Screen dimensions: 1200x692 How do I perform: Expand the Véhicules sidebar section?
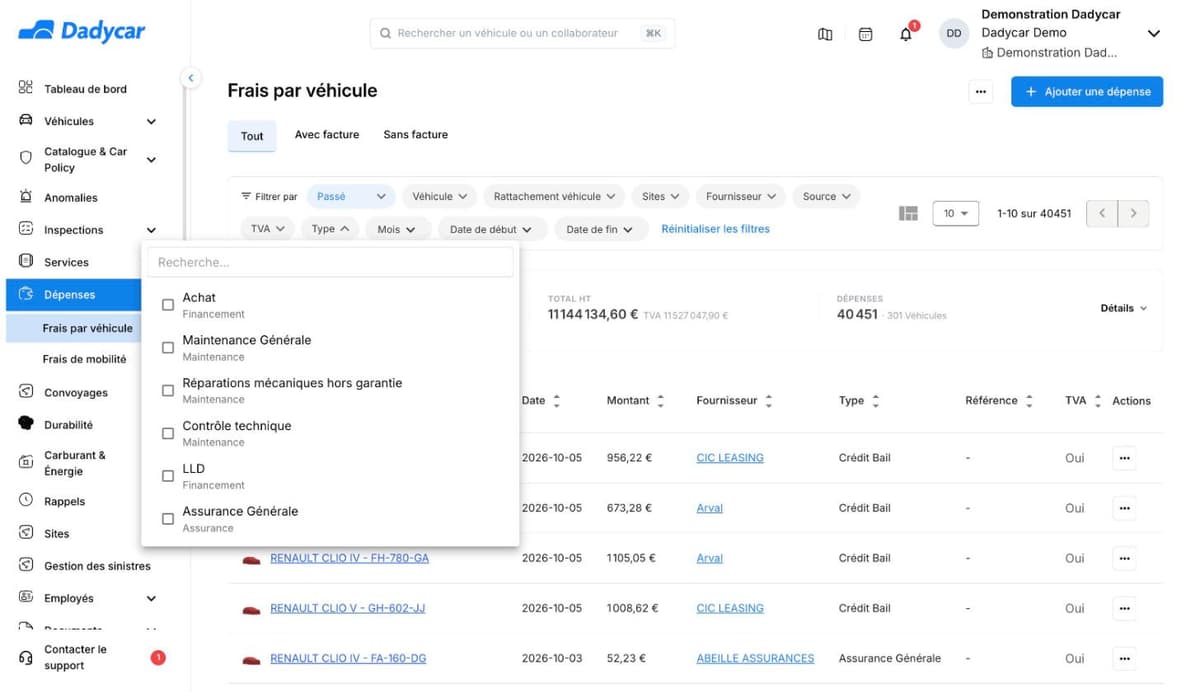[x=151, y=122]
